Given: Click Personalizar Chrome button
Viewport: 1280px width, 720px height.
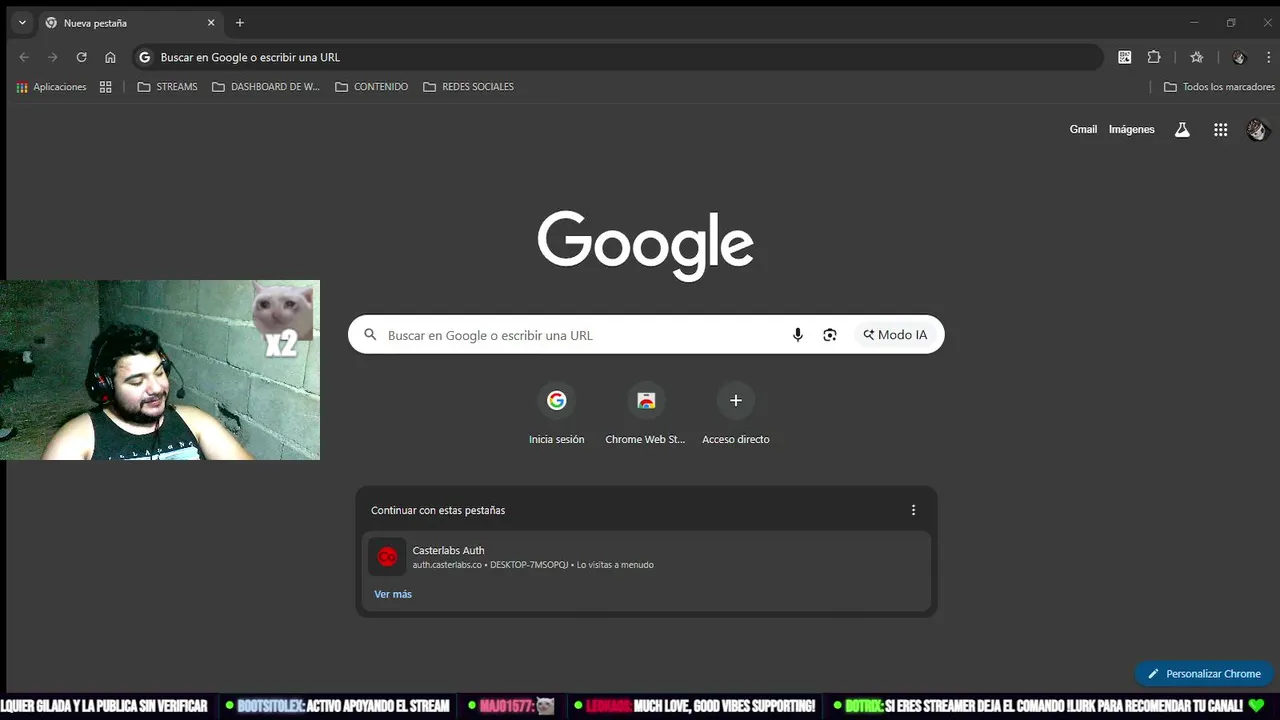Looking at the screenshot, I should click(1204, 674).
